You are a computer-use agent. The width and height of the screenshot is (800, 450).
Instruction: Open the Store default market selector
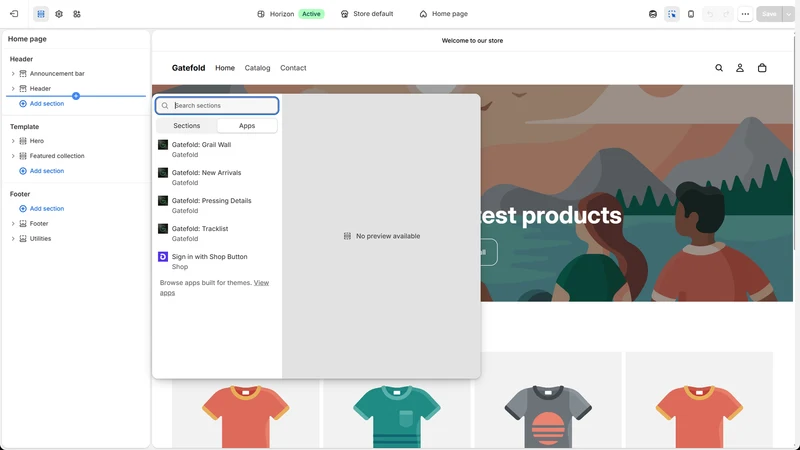click(x=367, y=14)
